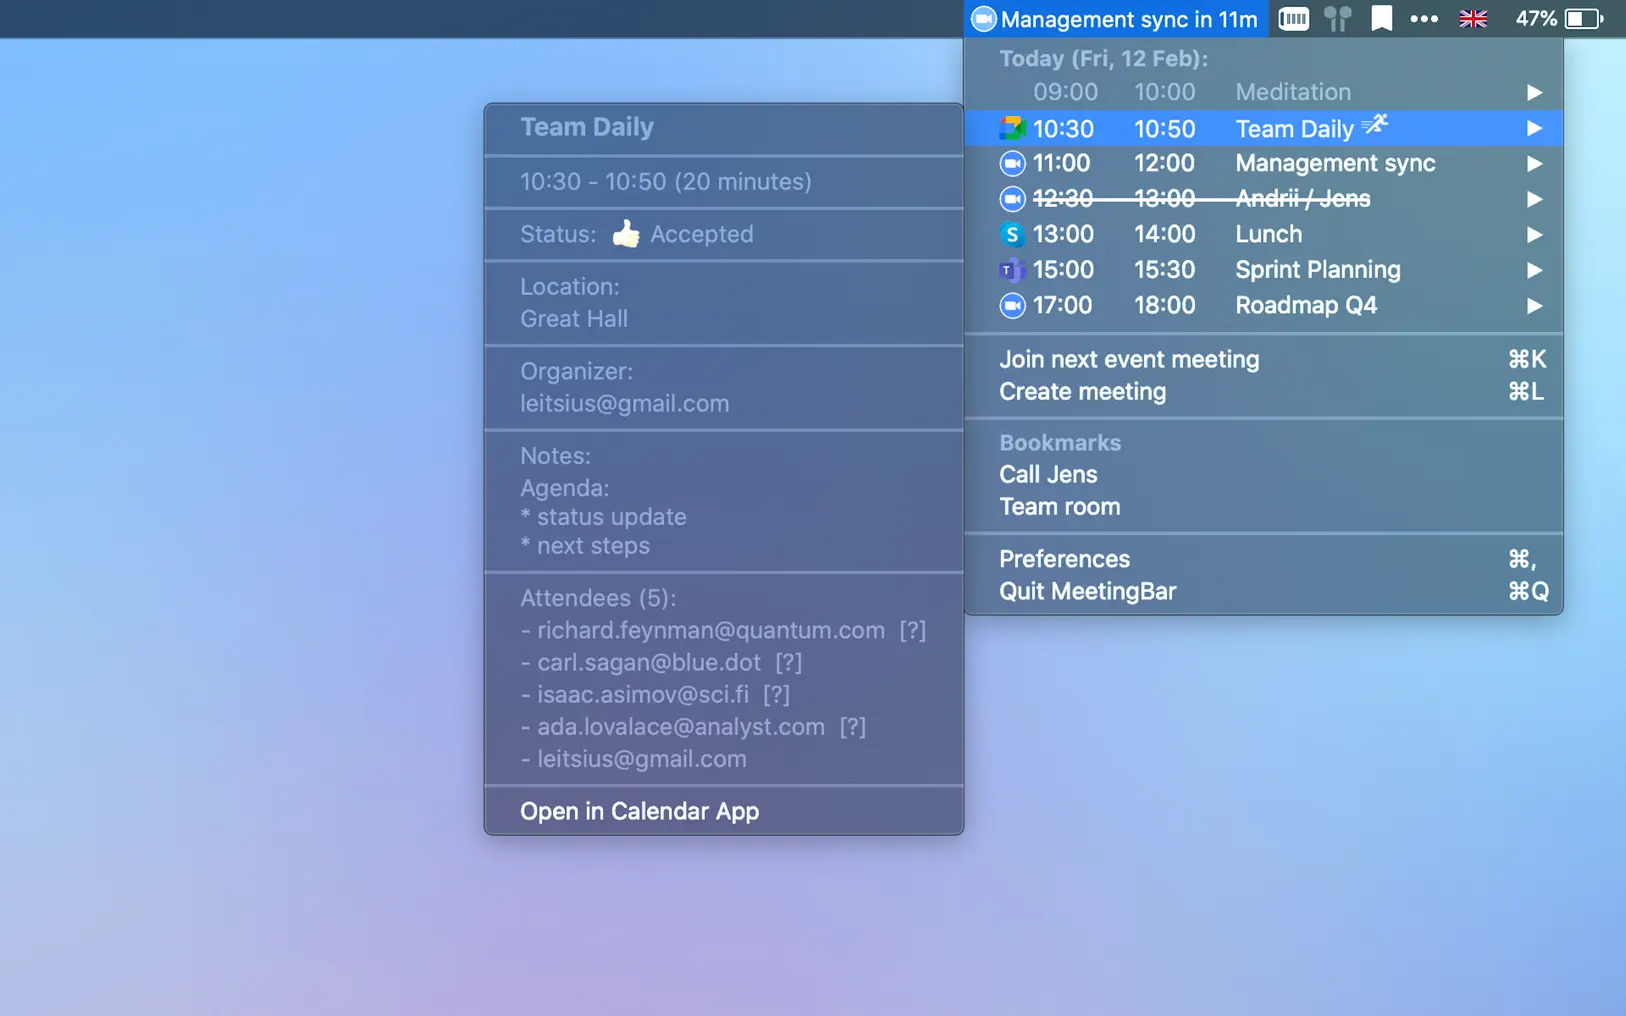
Task: Click the AirPods icon in menu bar
Action: [1337, 19]
